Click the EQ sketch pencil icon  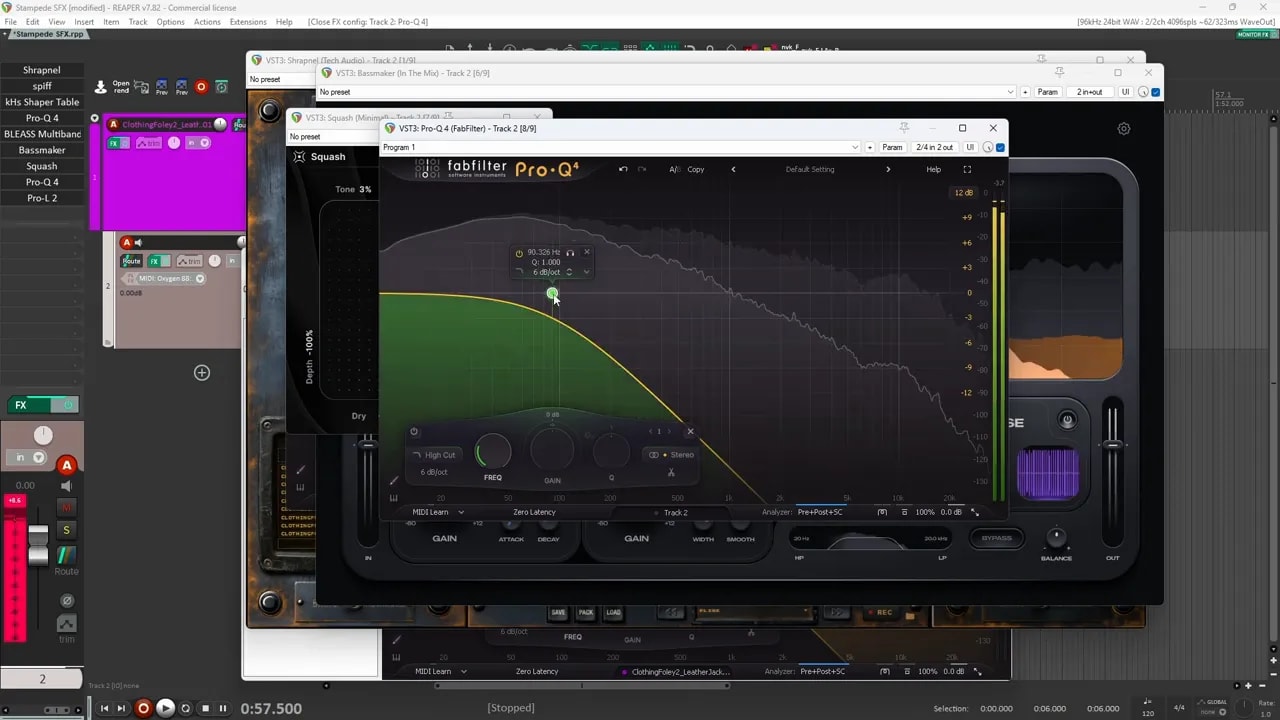pos(394,481)
